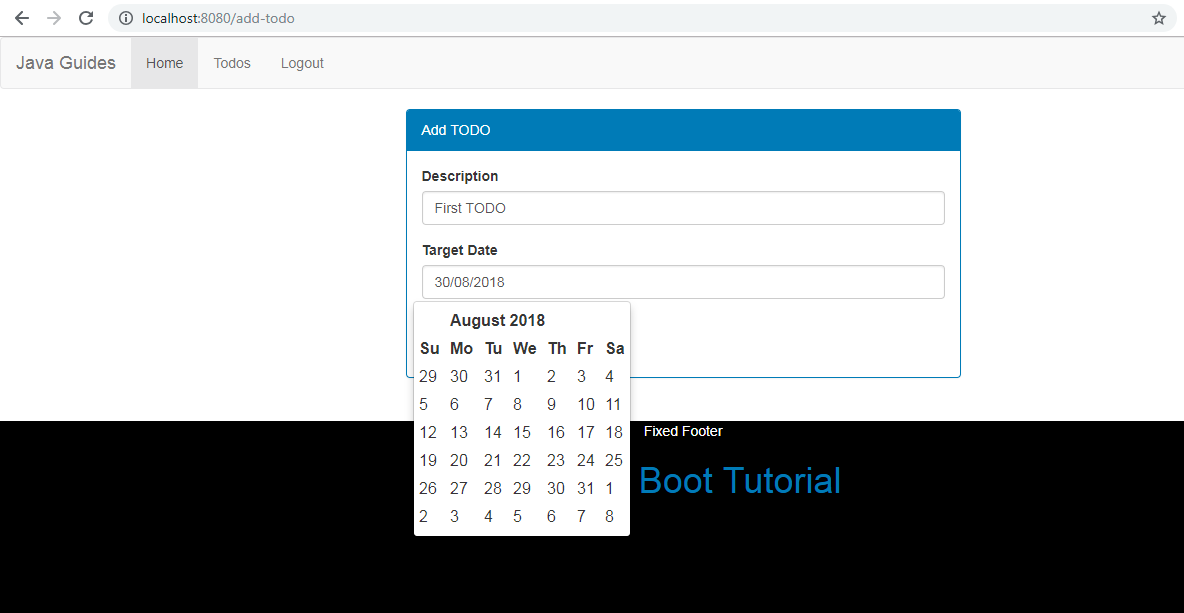The height and width of the screenshot is (613, 1184).
Task: Click the Spring Boot Tutorial footer text
Action: point(739,481)
